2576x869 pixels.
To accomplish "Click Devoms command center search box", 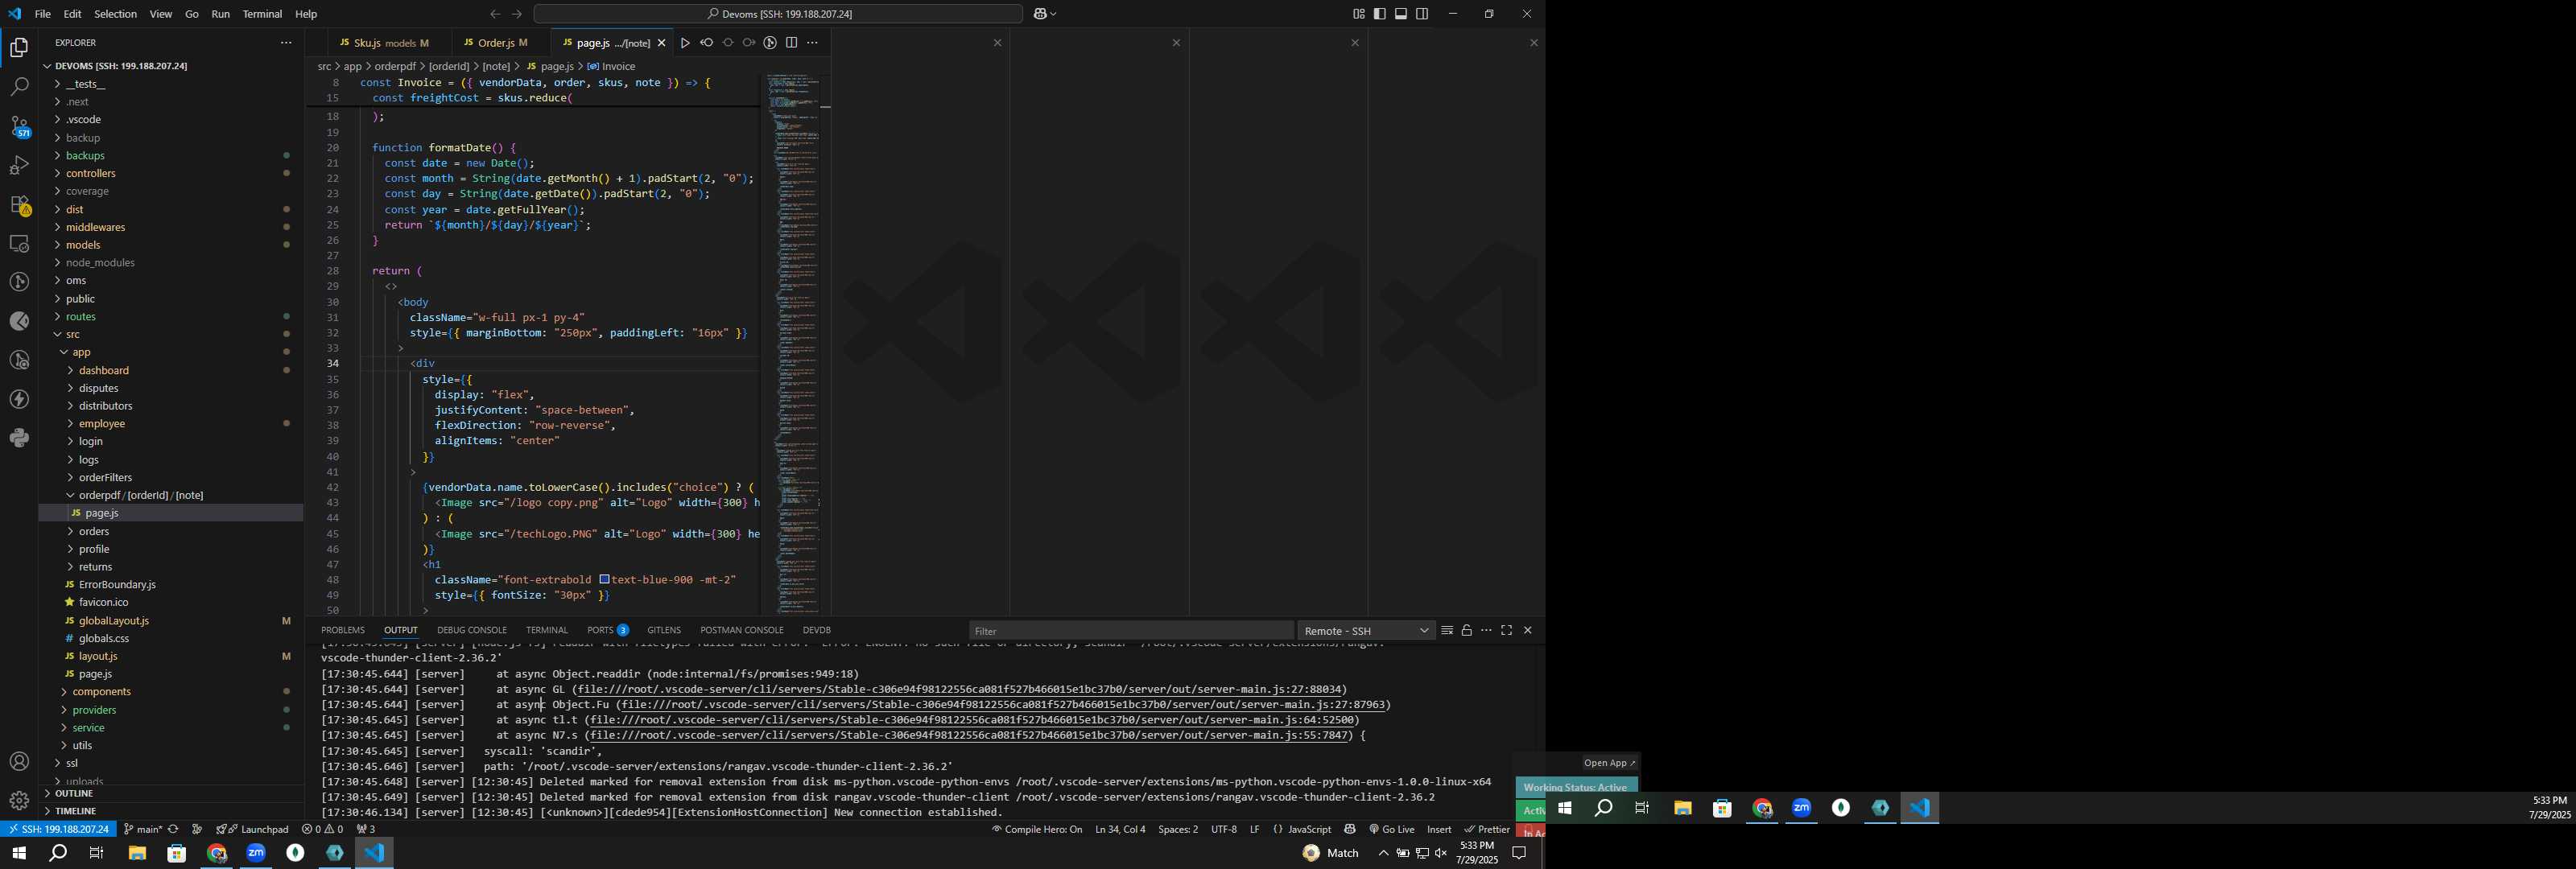I will point(778,14).
